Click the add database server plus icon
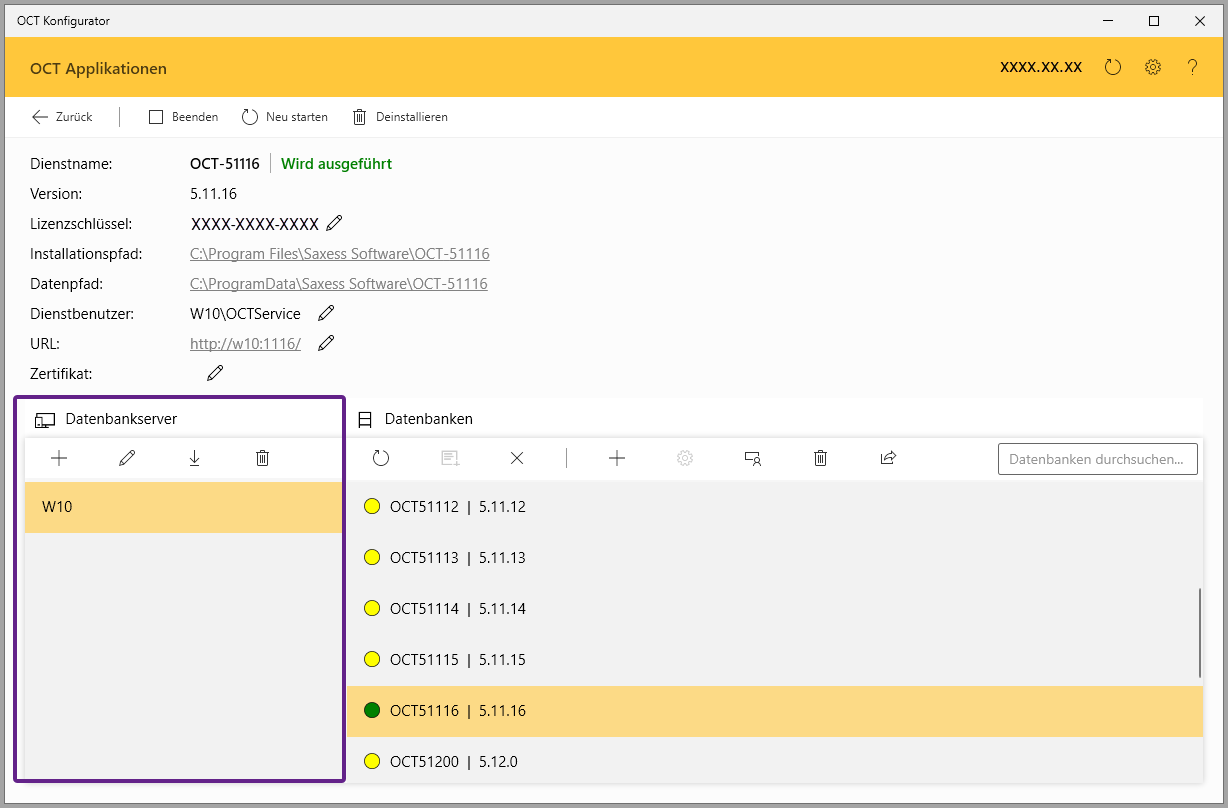Image resolution: width=1228 pixels, height=808 pixels. click(x=59, y=458)
